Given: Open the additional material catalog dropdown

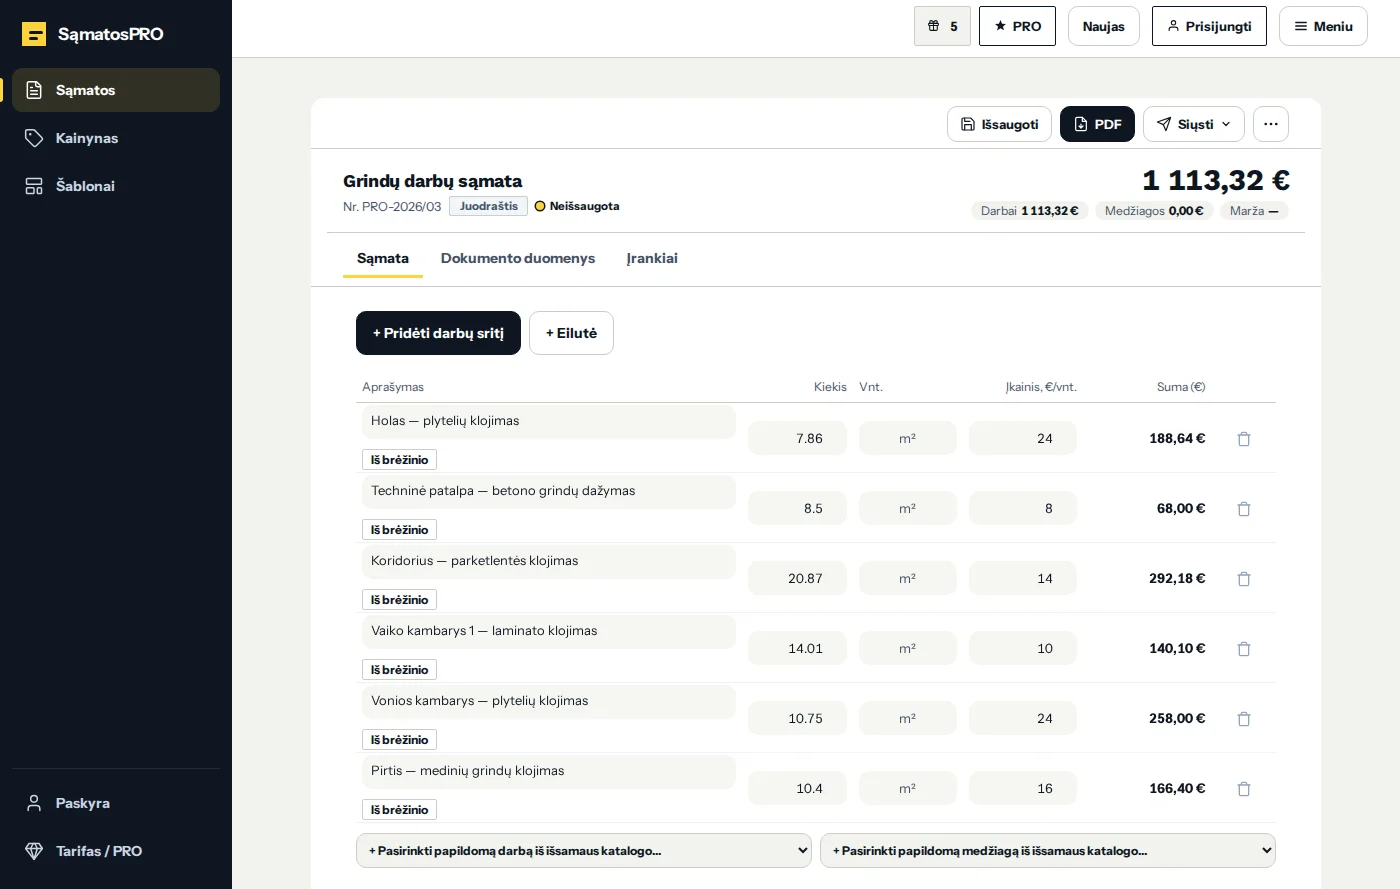Looking at the screenshot, I should (x=1048, y=850).
